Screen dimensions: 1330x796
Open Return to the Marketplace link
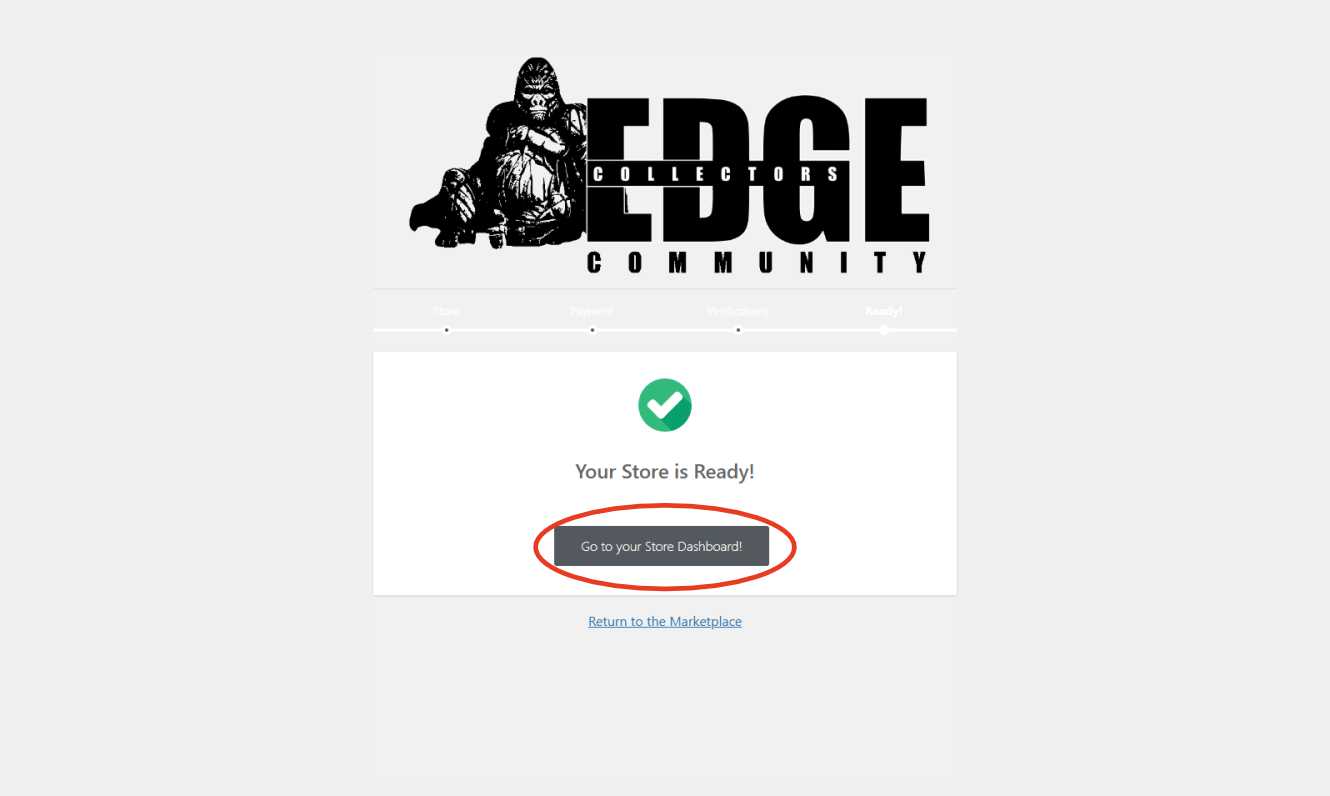pos(665,621)
